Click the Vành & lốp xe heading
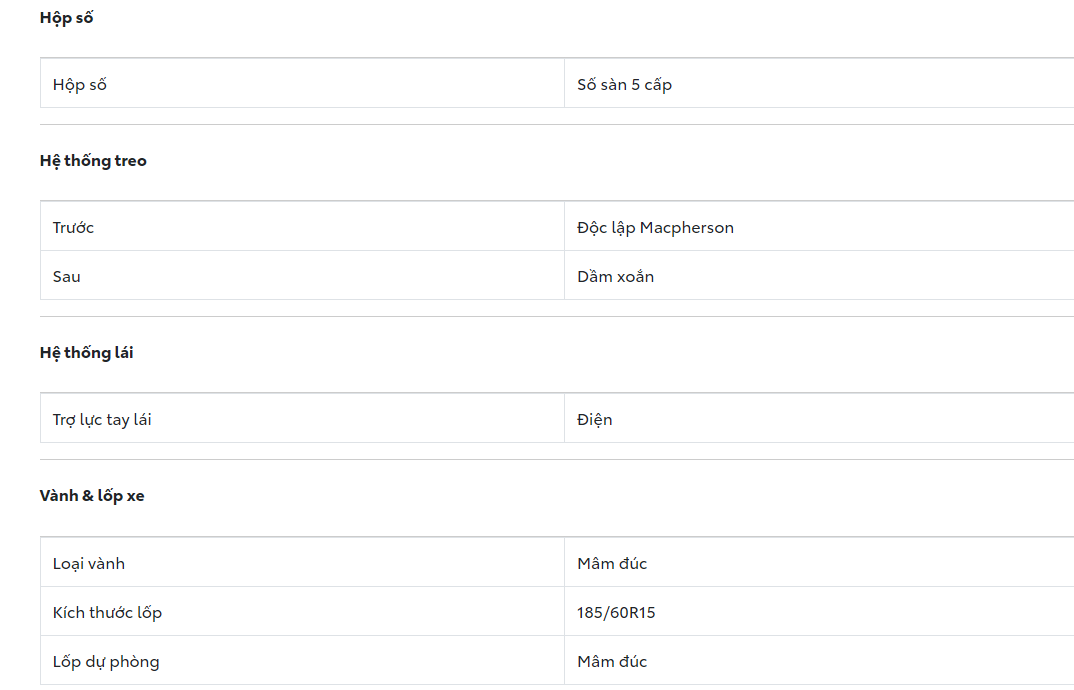This screenshot has height=690, width=1074. pos(92,496)
